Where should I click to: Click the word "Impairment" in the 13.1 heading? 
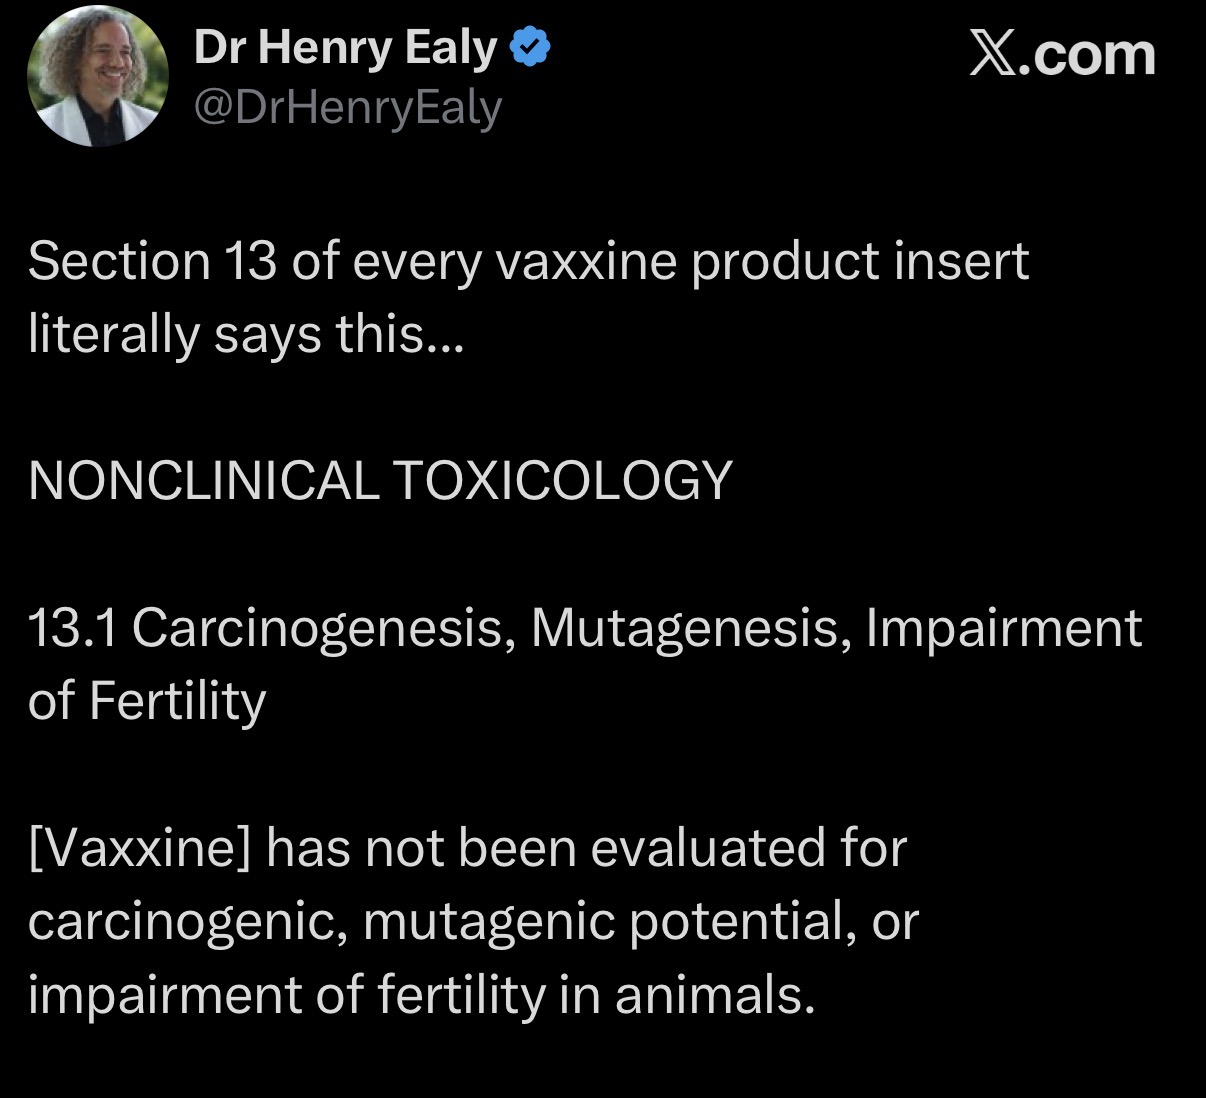pos(1003,628)
